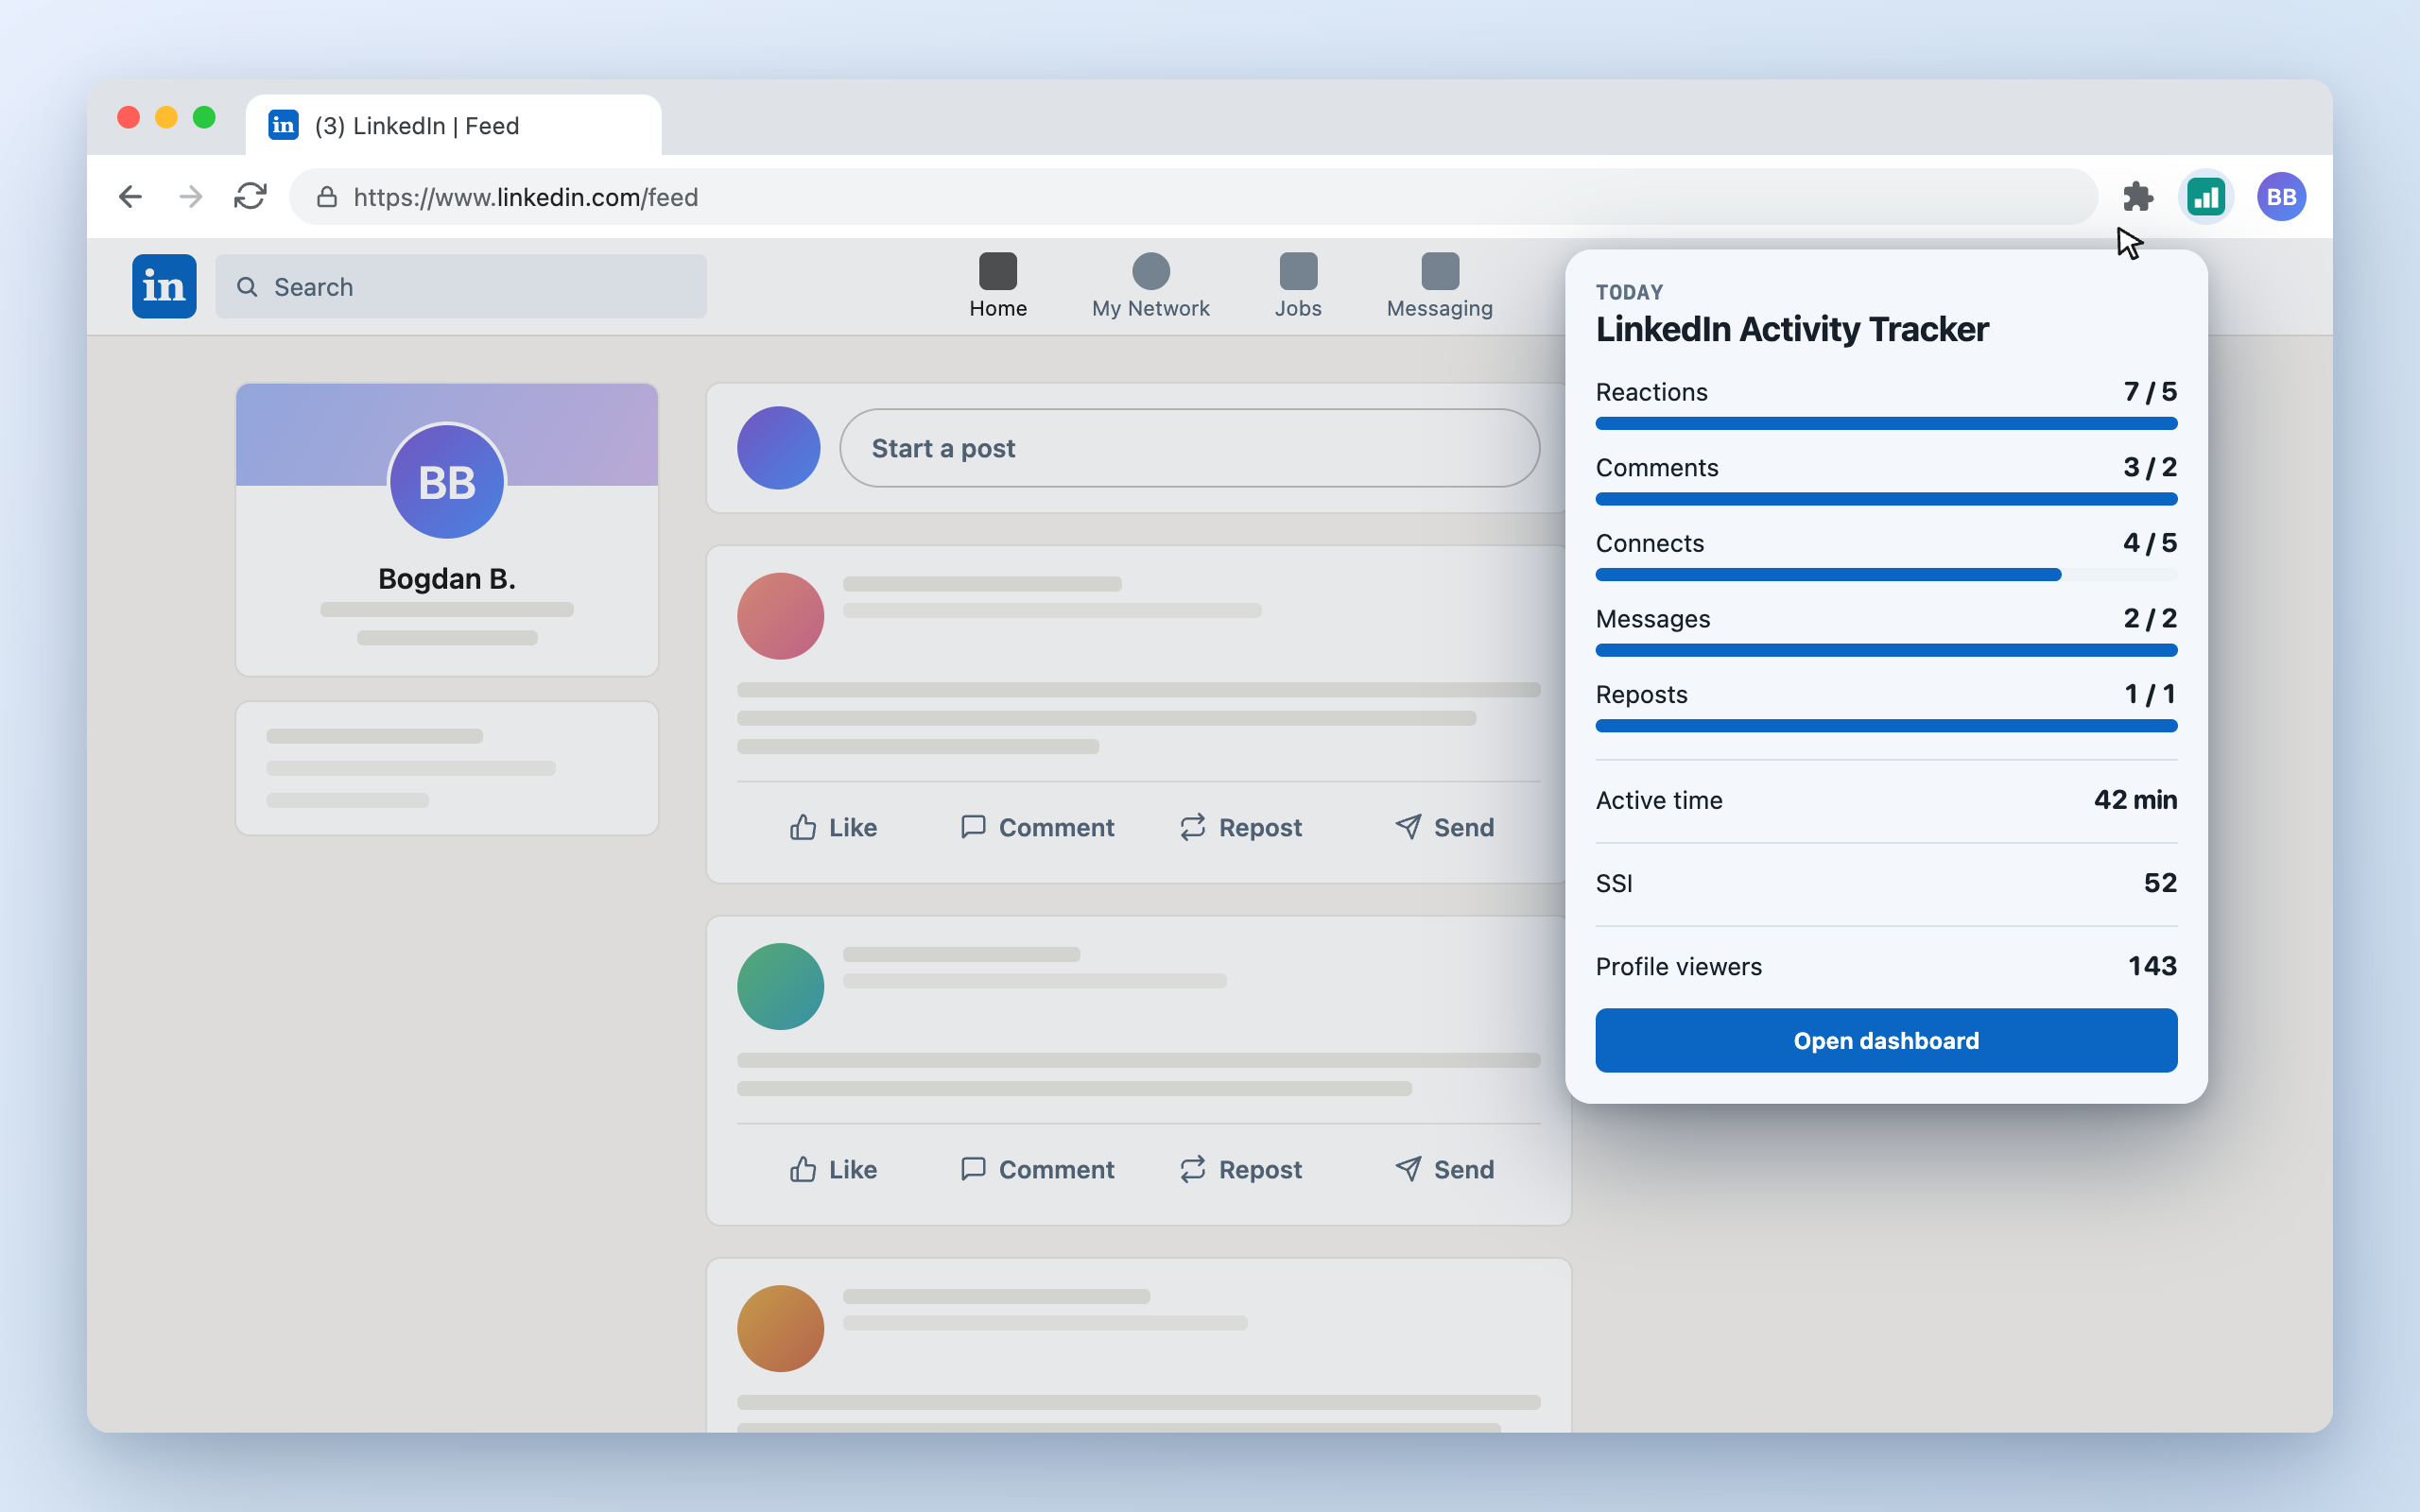Viewport: 2420px width, 1512px height.
Task: Click the browser back arrow
Action: tap(130, 197)
